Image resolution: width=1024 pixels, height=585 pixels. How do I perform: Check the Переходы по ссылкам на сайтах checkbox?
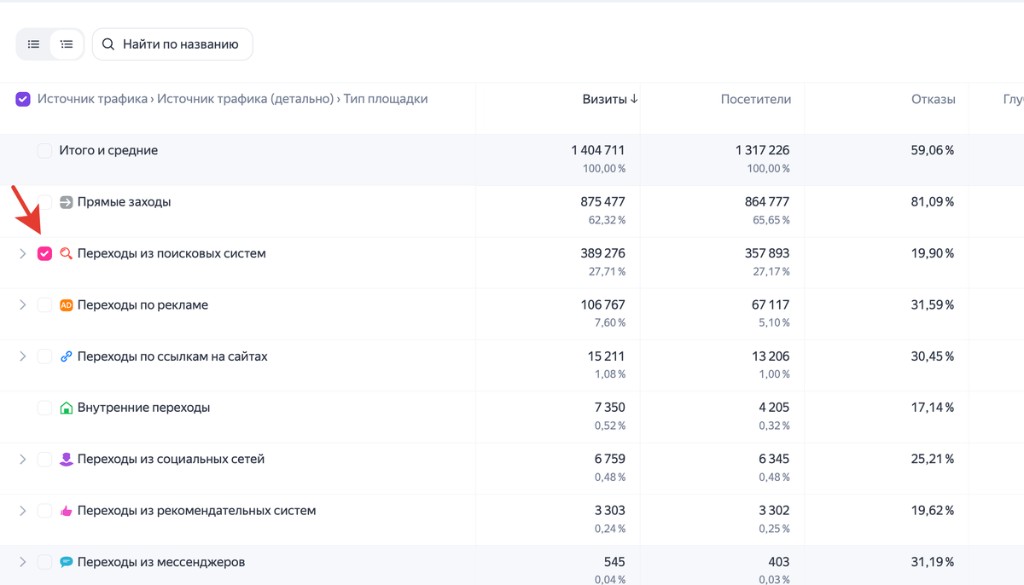[x=44, y=356]
